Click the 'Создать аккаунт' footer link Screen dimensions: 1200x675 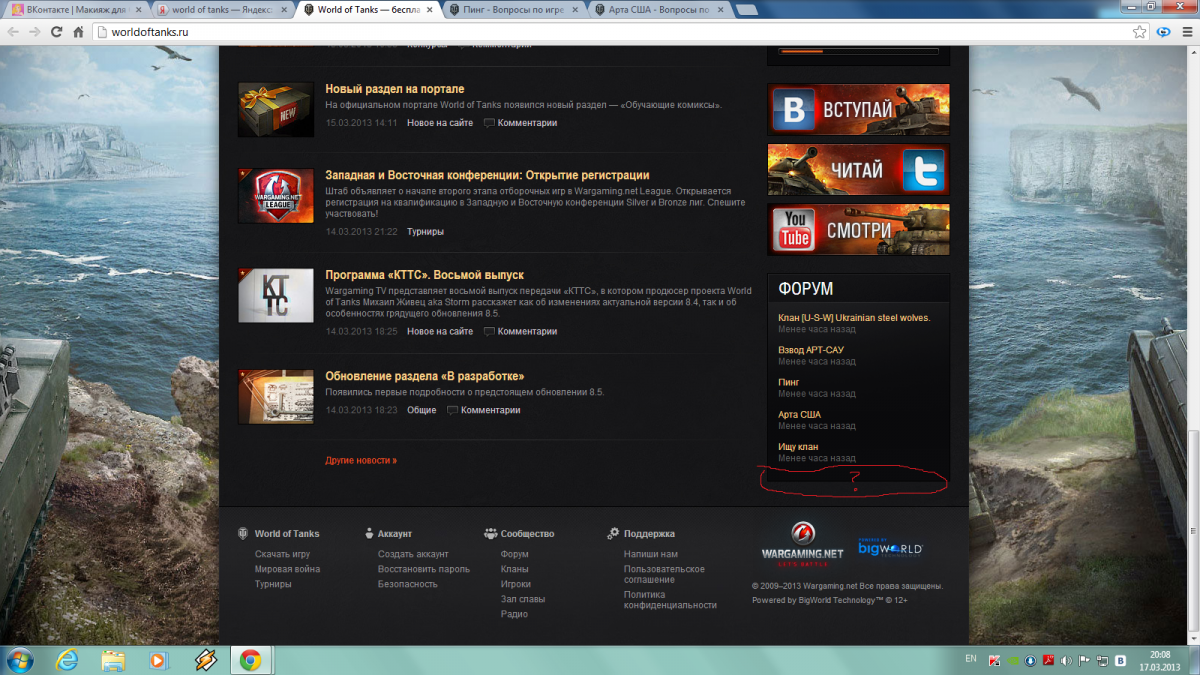(x=413, y=554)
